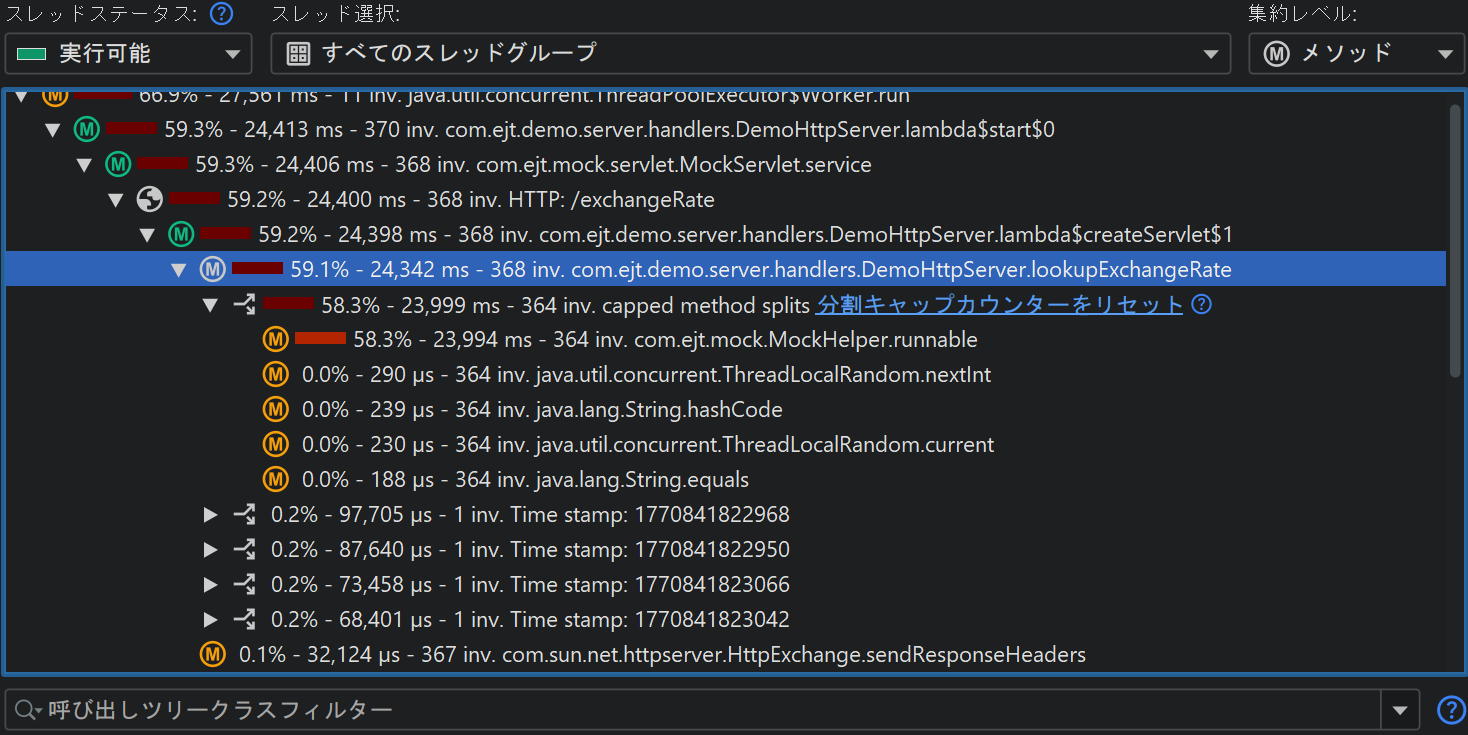Expand Time stamp 1770841822968 node
The image size is (1468, 735).
(x=210, y=515)
